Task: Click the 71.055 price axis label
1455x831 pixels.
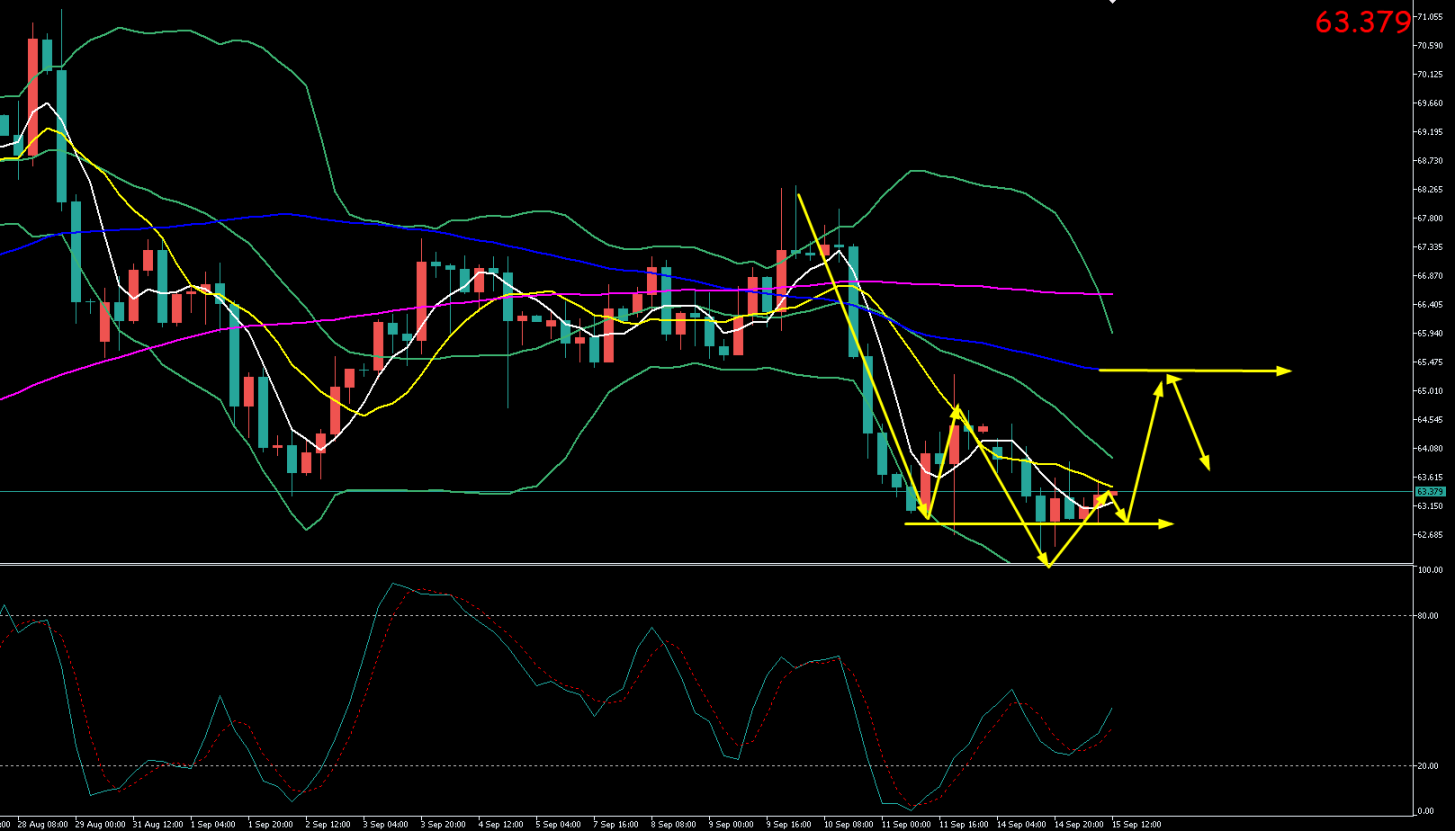Action: click(1429, 16)
